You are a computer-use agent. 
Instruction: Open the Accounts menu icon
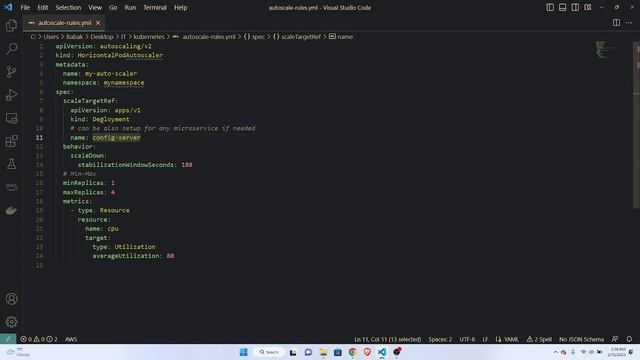11,299
